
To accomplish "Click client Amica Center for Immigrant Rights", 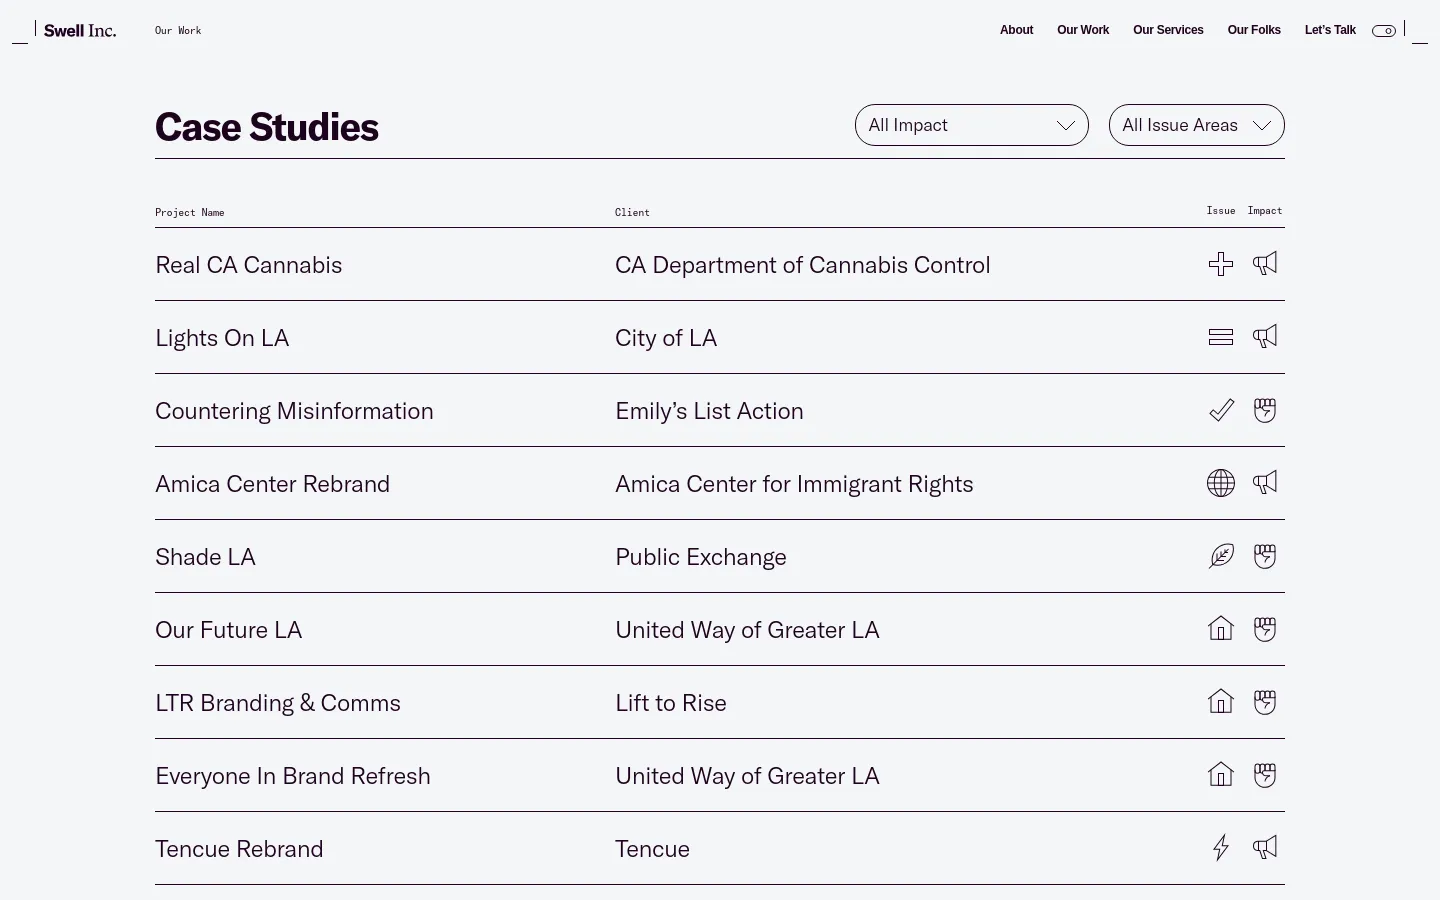I will click(794, 484).
